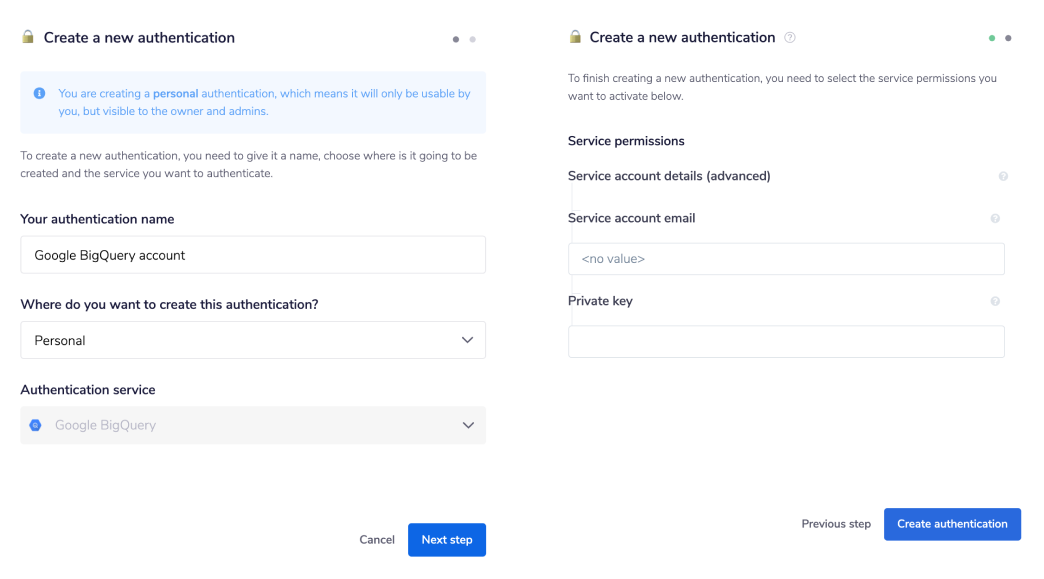Click the Create authentication button
Viewport: 1044px width, 579px height.
click(x=952, y=524)
